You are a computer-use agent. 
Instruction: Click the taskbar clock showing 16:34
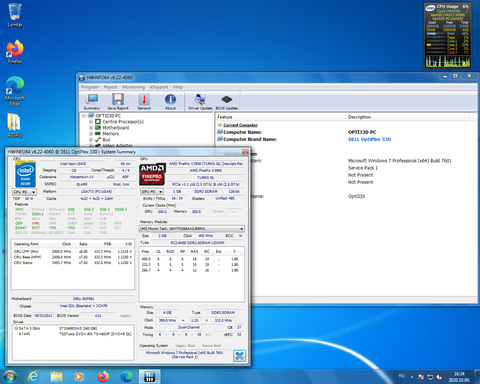(x=459, y=377)
